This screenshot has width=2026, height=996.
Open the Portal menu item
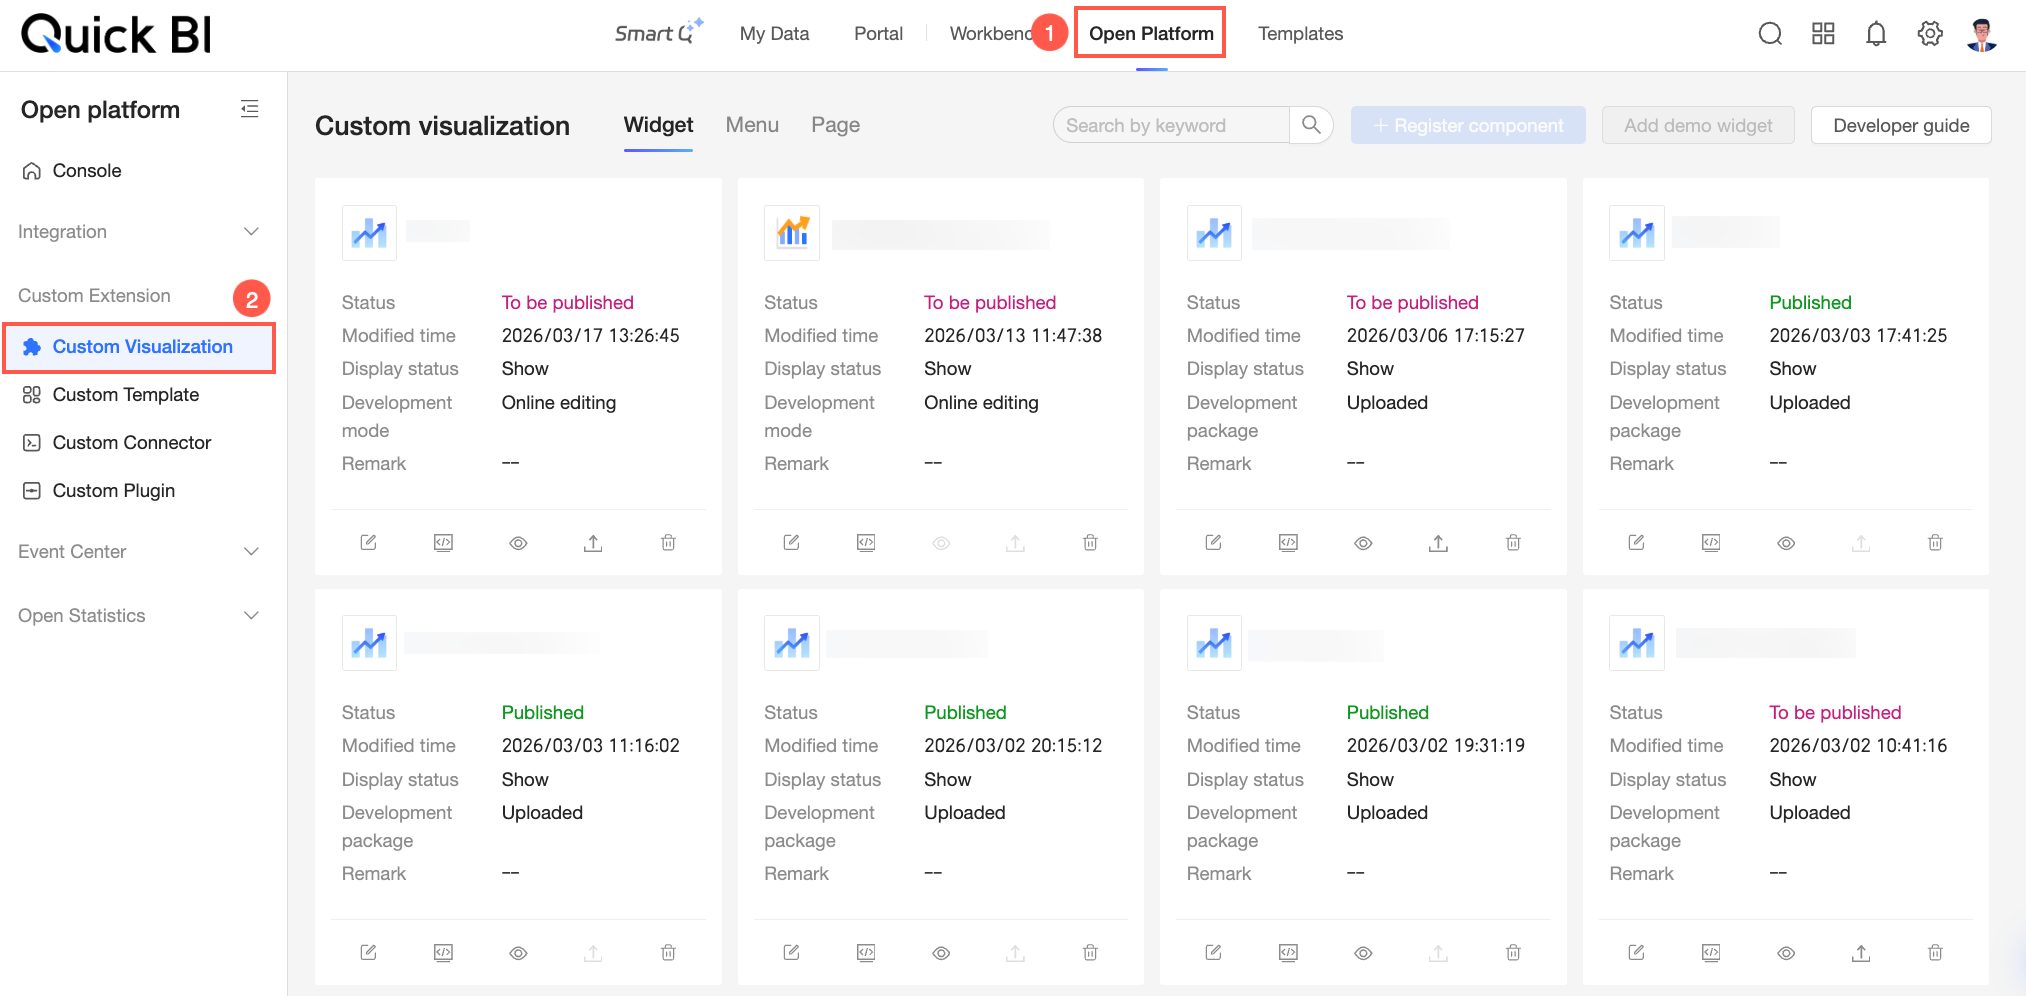[878, 33]
